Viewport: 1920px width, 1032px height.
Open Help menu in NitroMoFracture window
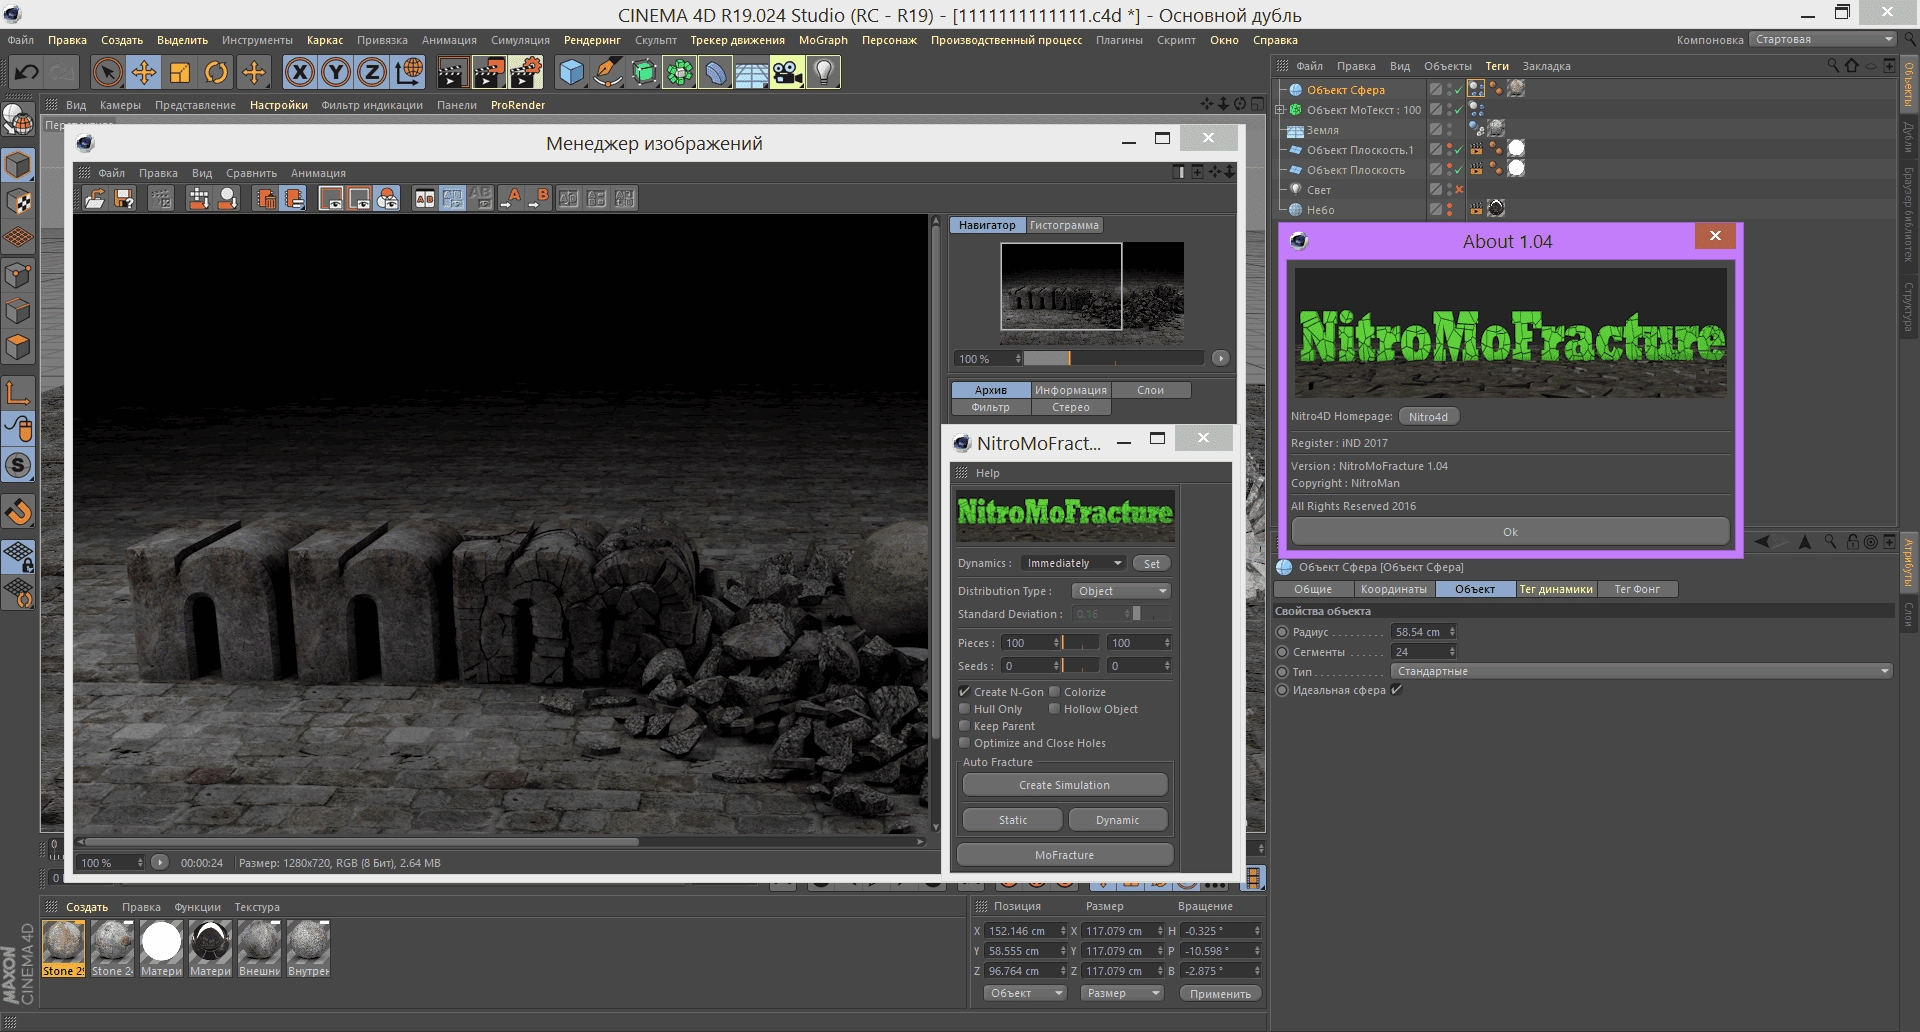(987, 473)
